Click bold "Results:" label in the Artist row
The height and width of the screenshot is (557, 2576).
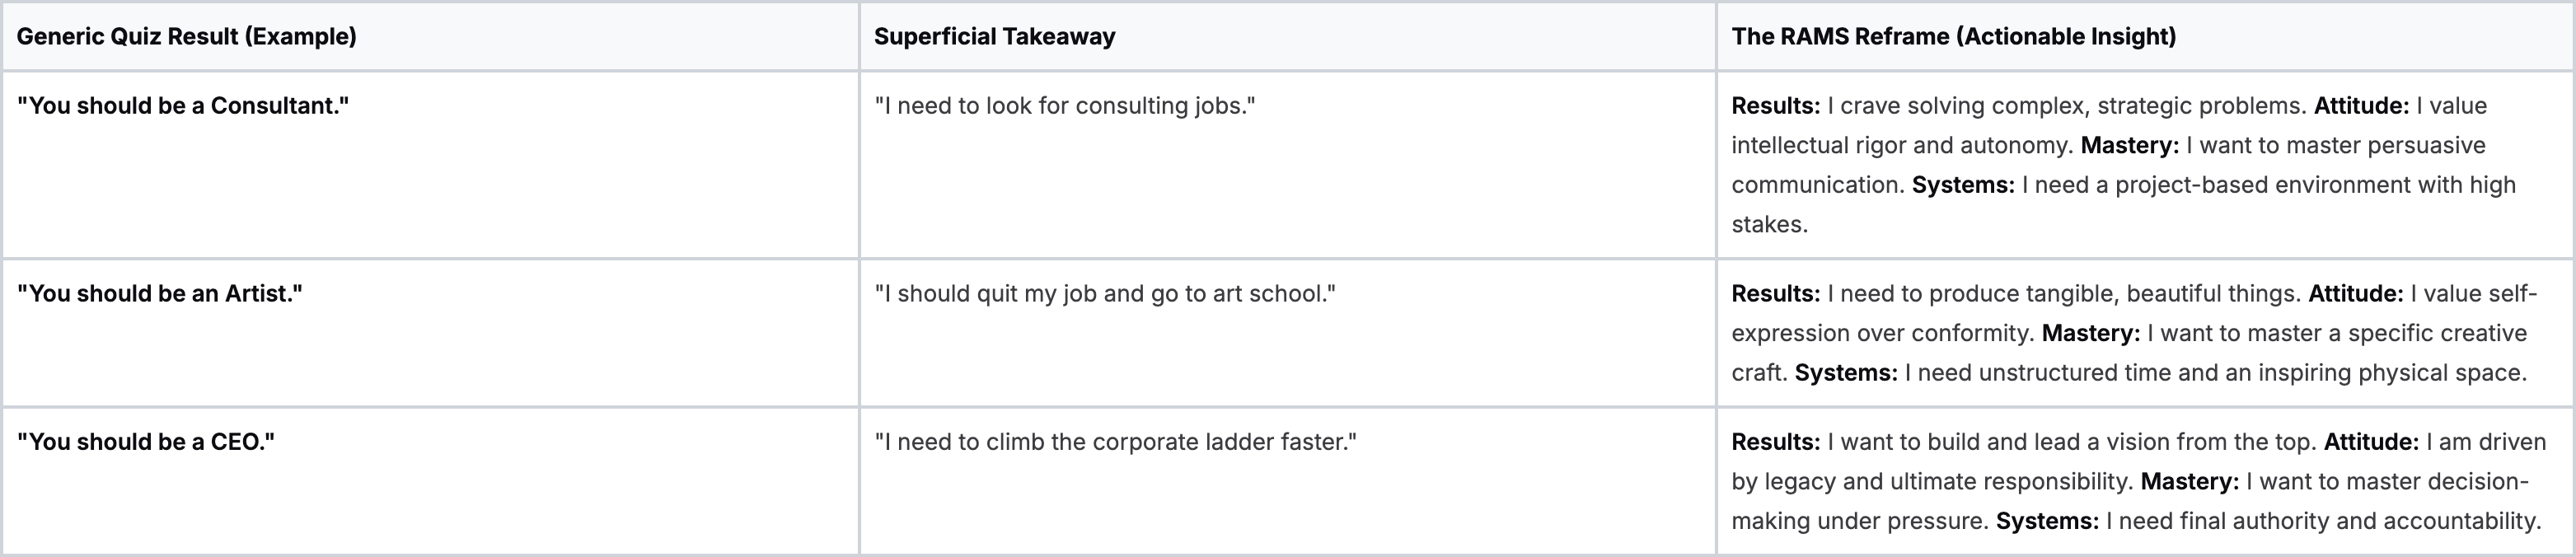[1775, 294]
